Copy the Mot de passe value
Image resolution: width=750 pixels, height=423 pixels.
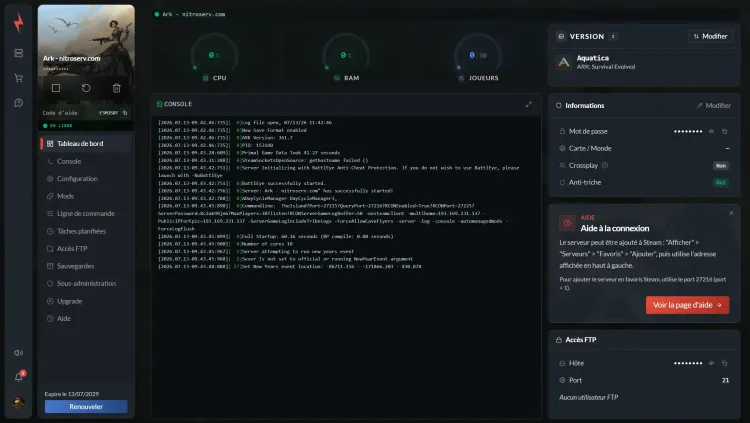[725, 131]
